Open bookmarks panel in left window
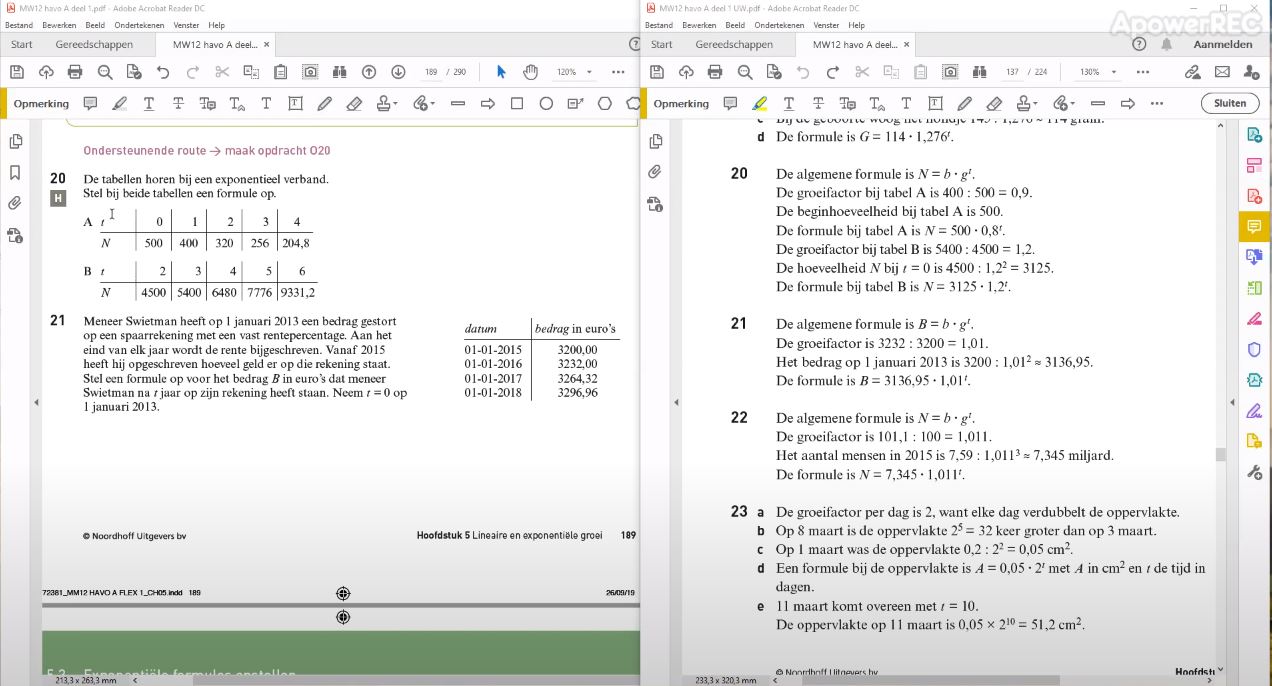The height and width of the screenshot is (686, 1272). click(15, 172)
